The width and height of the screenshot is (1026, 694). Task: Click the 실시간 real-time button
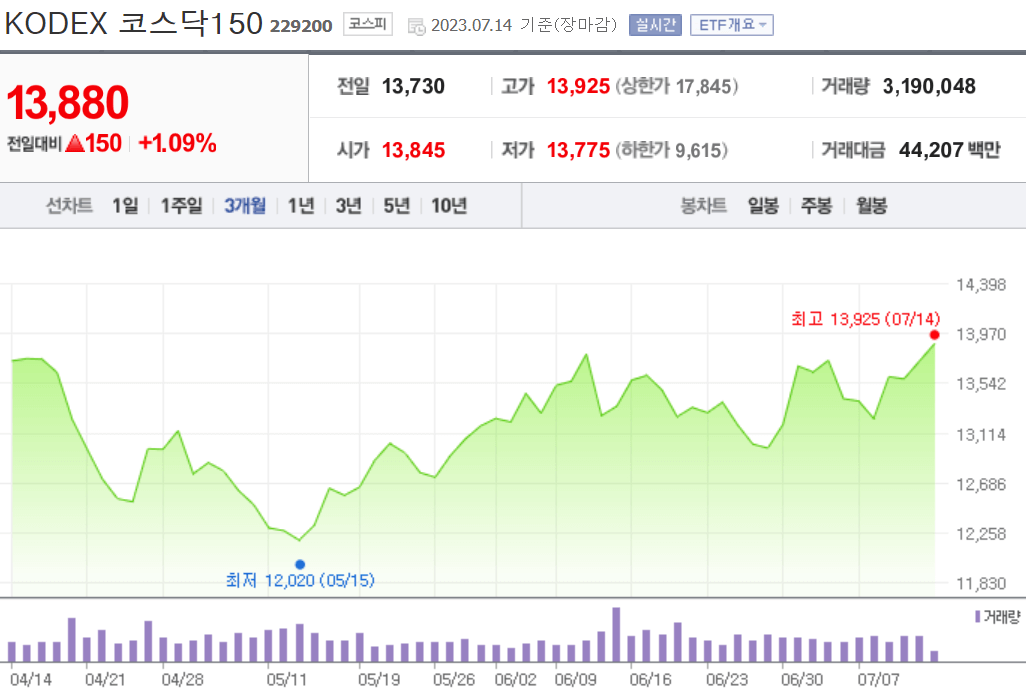655,25
